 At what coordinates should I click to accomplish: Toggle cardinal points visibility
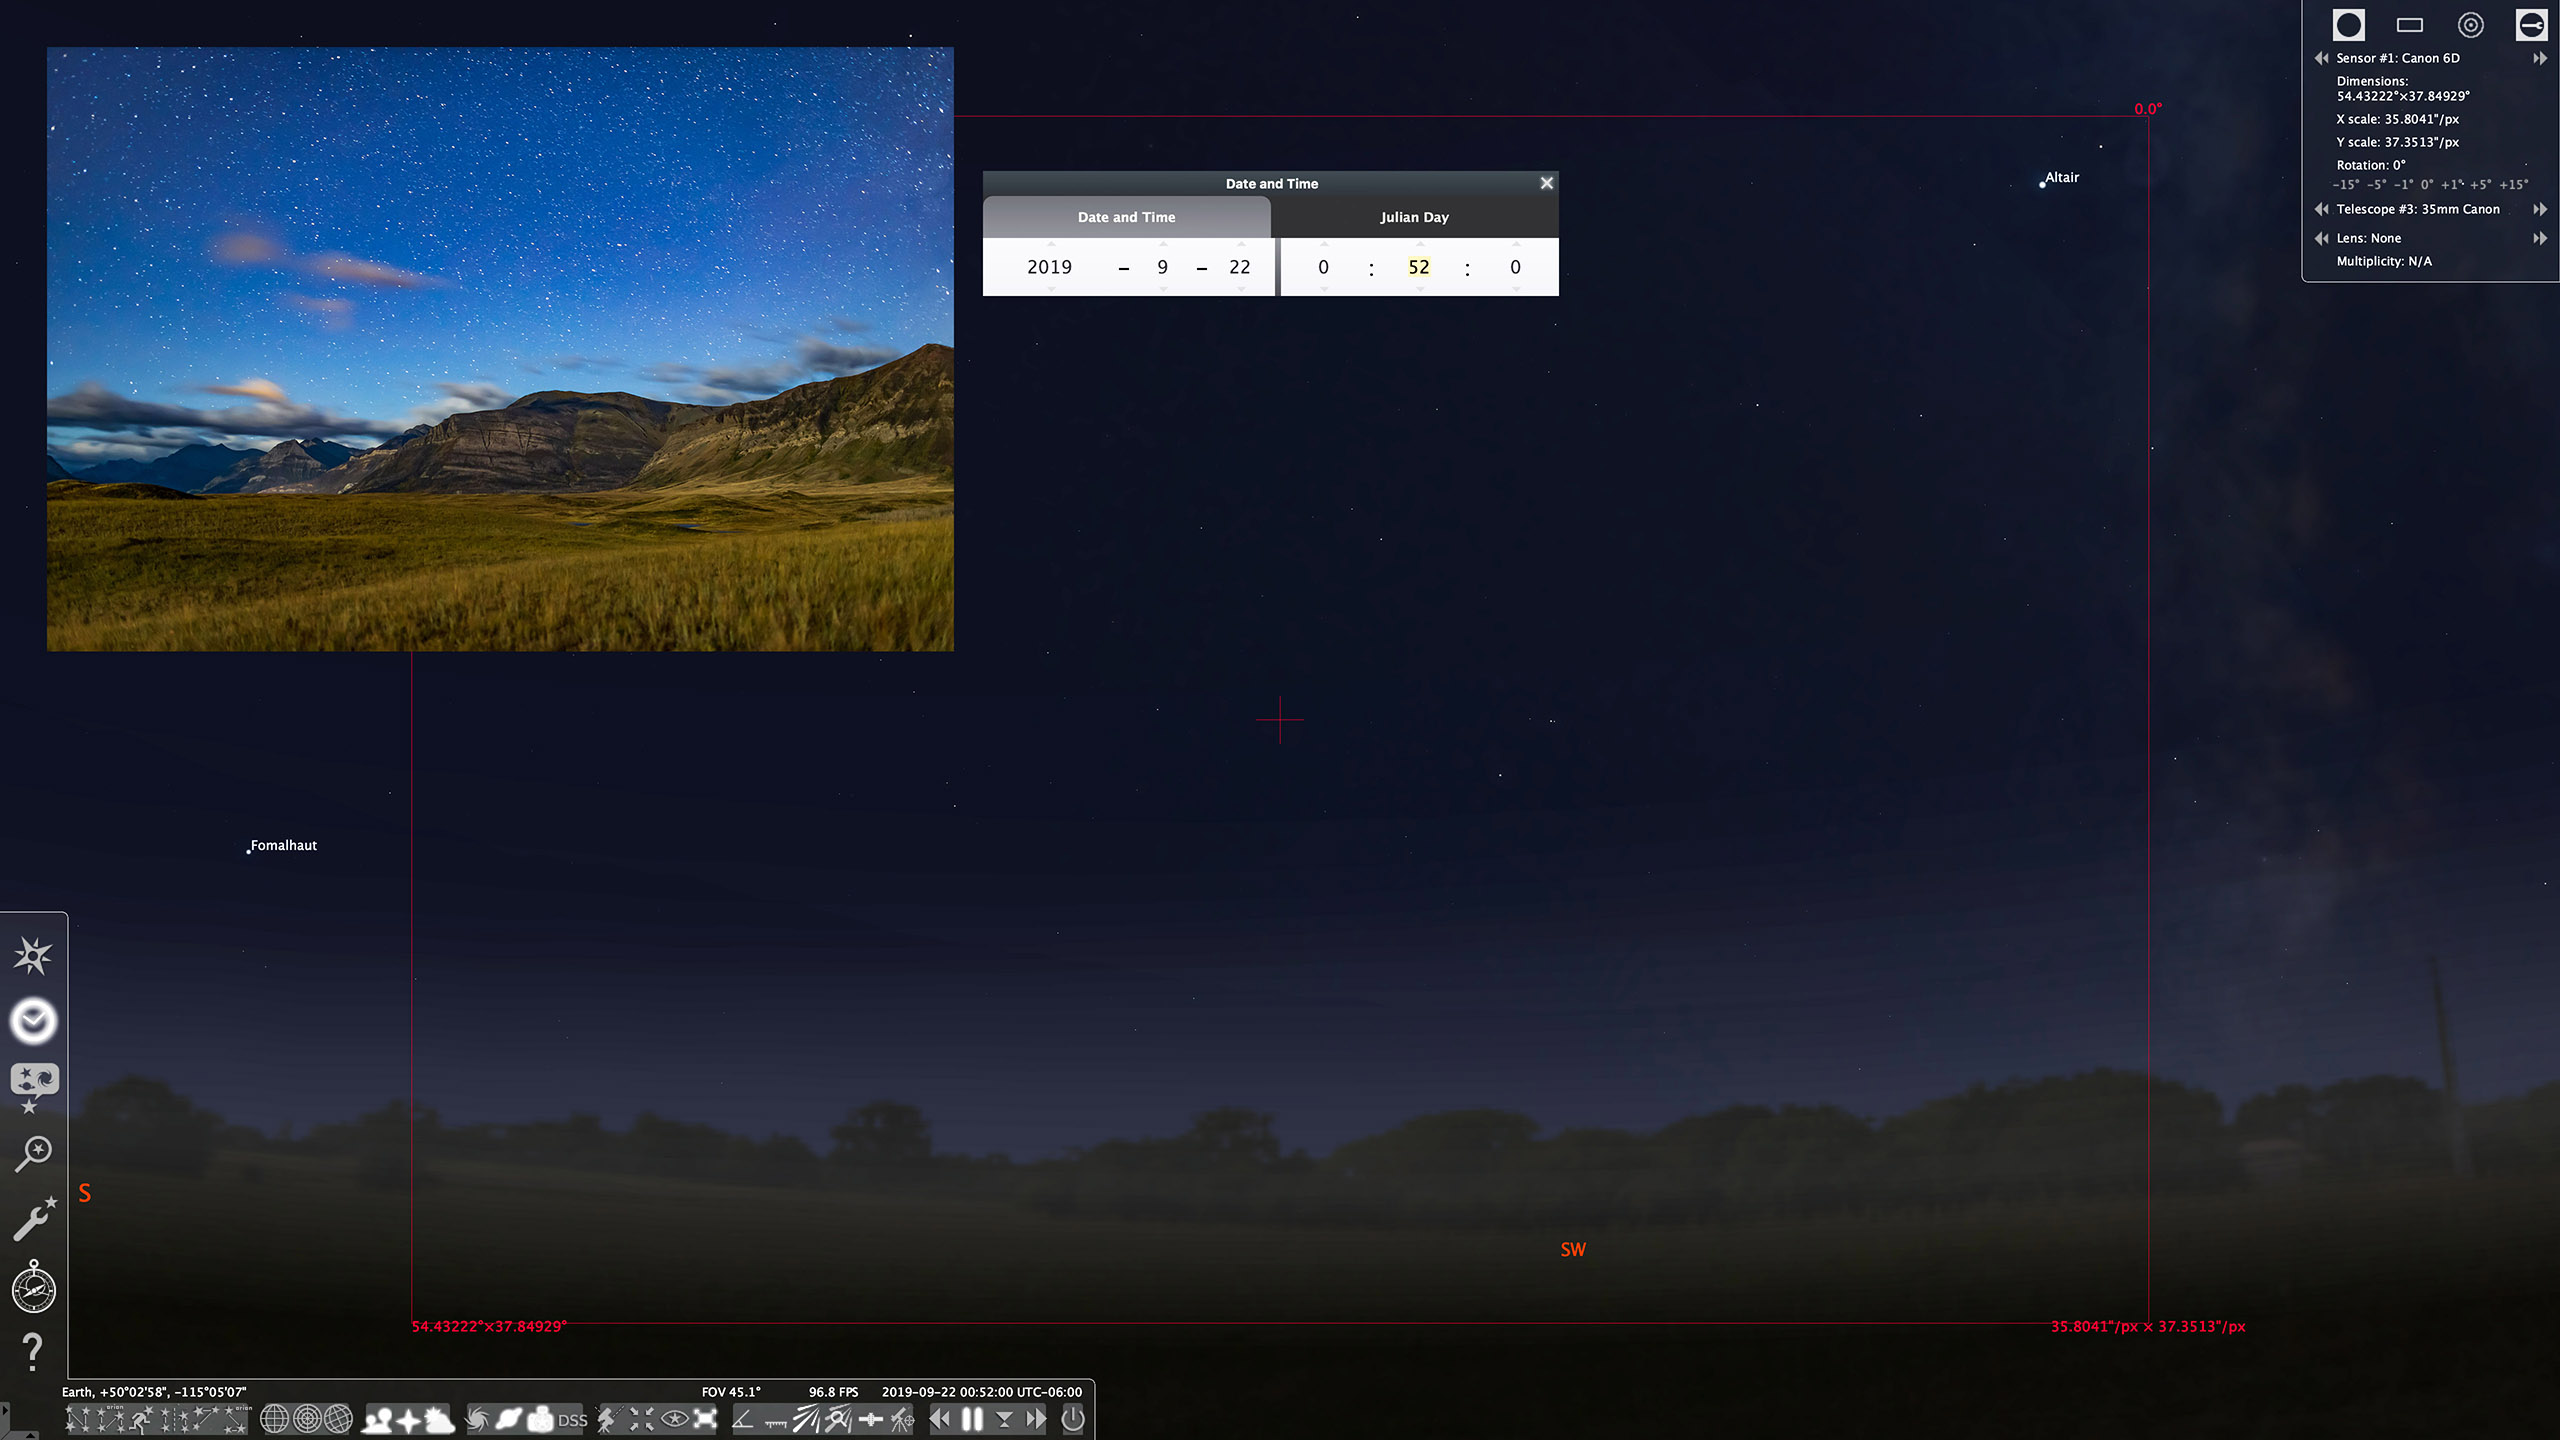point(408,1418)
